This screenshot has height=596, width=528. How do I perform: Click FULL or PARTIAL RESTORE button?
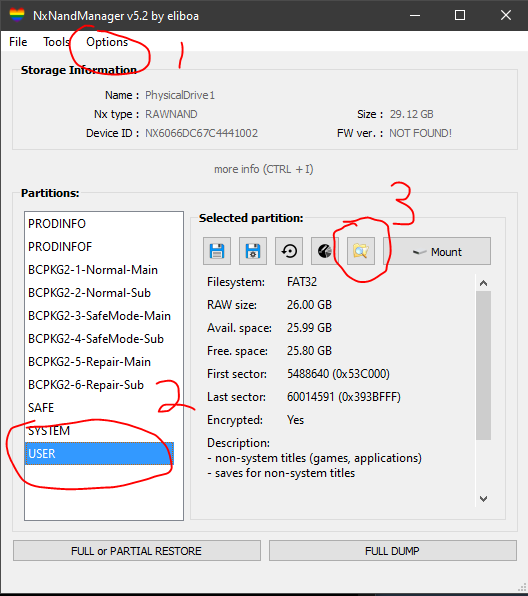137,551
